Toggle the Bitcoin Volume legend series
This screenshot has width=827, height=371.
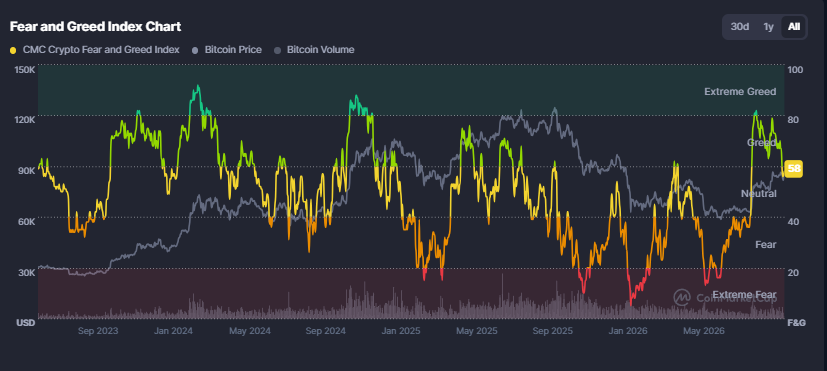pyautogui.click(x=314, y=50)
